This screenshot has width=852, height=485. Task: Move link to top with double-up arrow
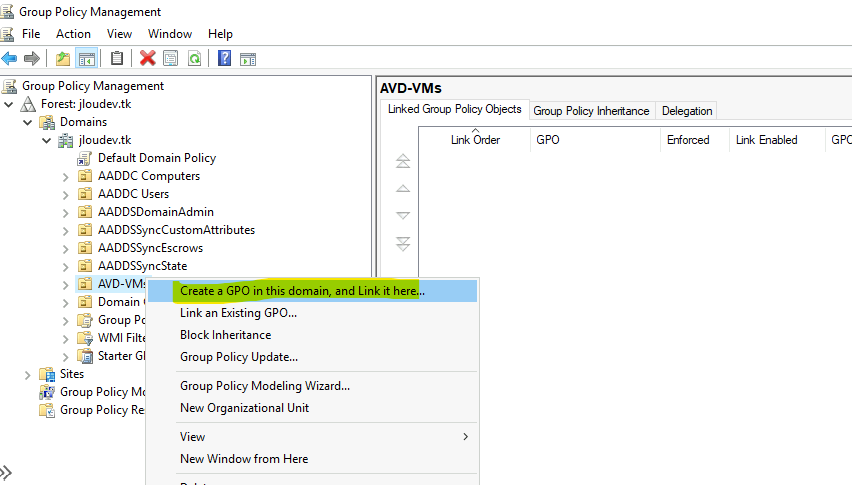tap(403, 161)
